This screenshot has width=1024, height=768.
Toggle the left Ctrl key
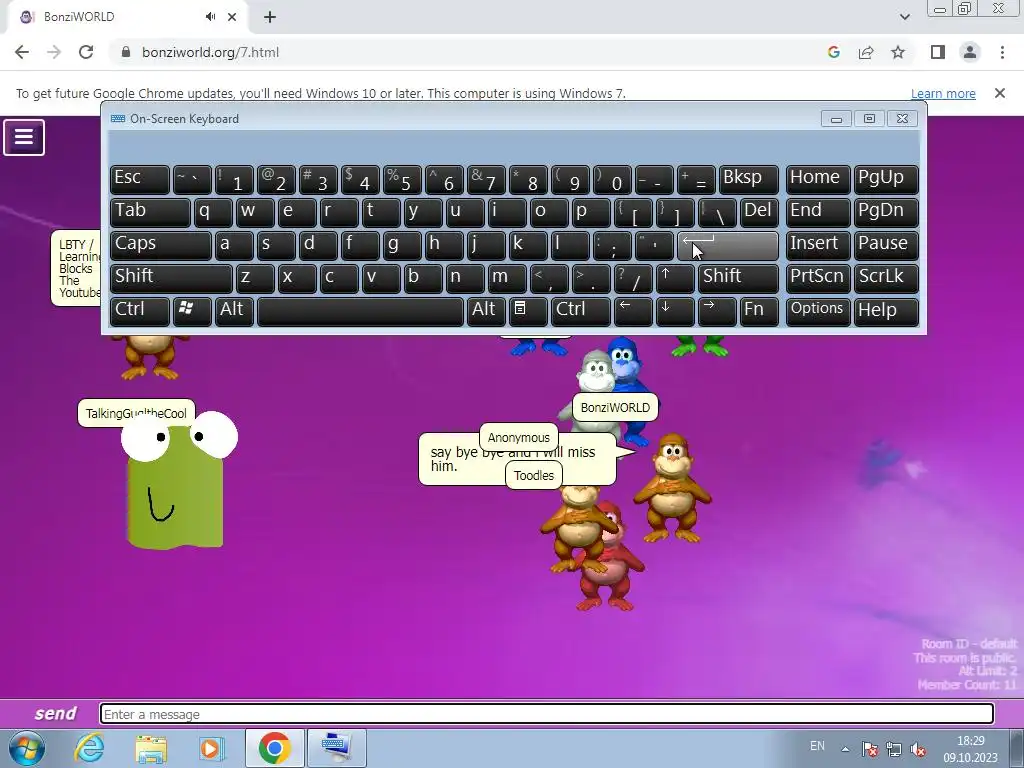140,311
